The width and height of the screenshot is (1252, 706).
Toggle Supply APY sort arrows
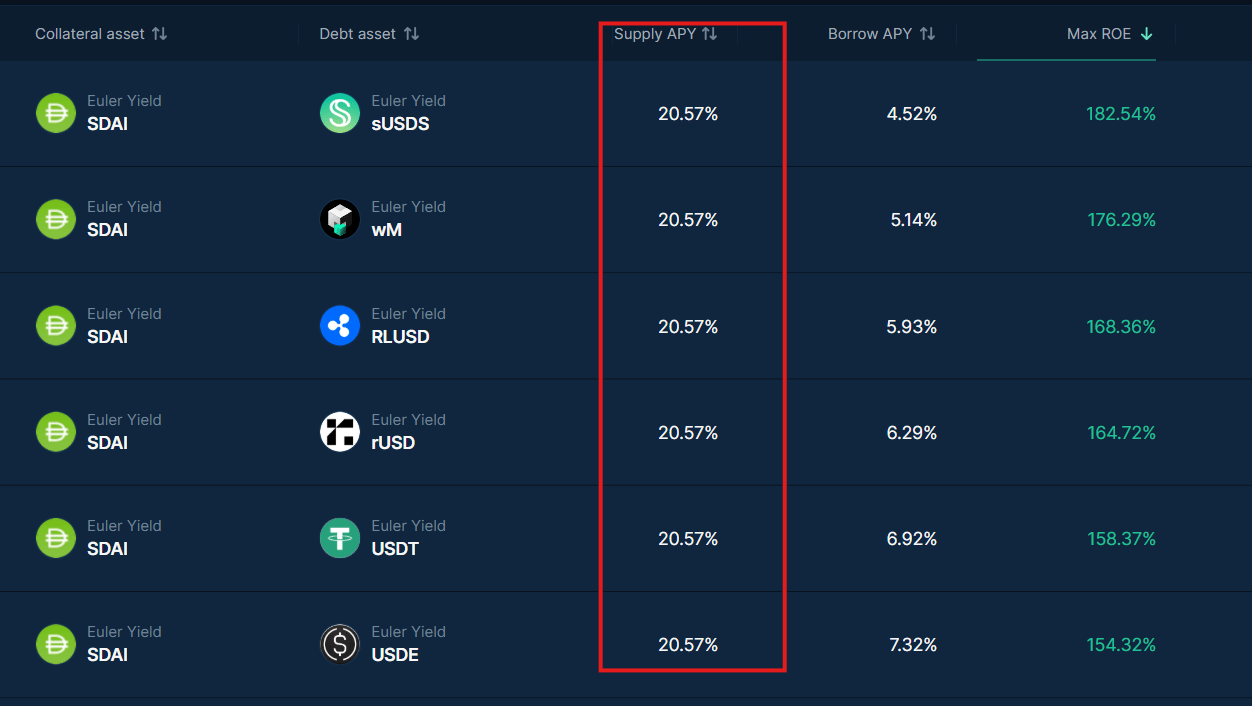(x=709, y=34)
